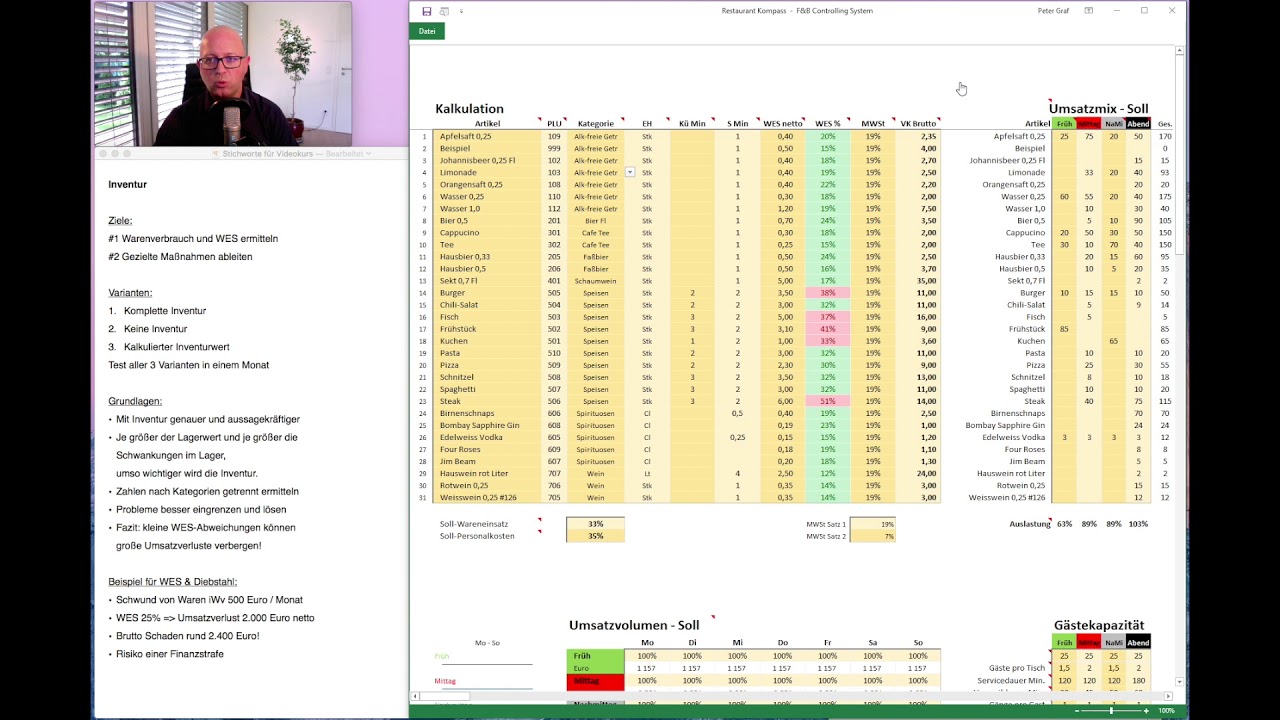
Task: Click the Ziele: underlined heading
Action: [x=120, y=221]
